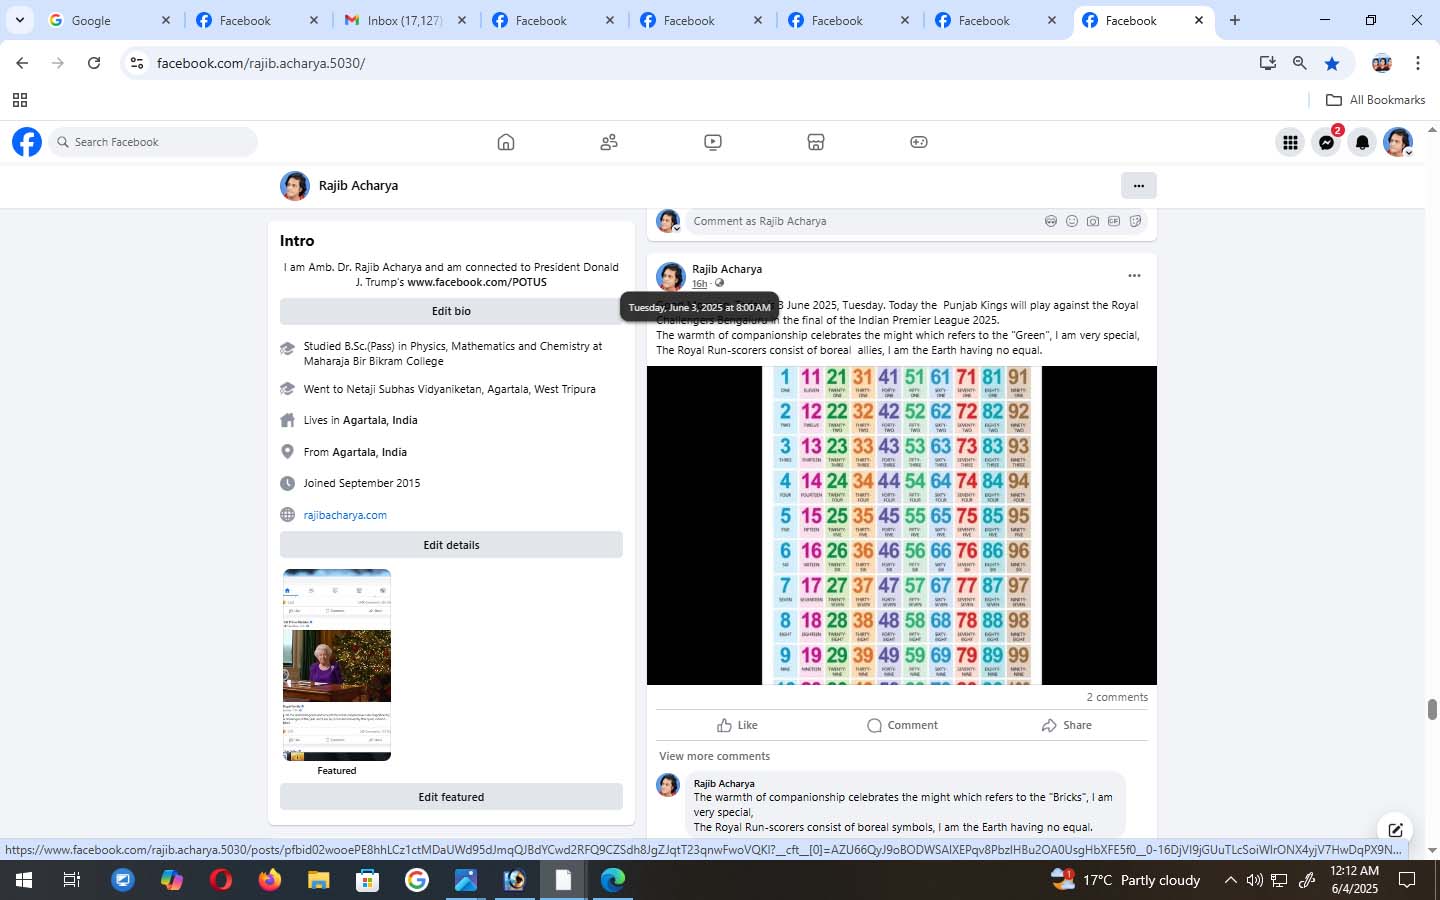Add a sticker to the comment
This screenshot has height=900, width=1440.
(x=1135, y=221)
